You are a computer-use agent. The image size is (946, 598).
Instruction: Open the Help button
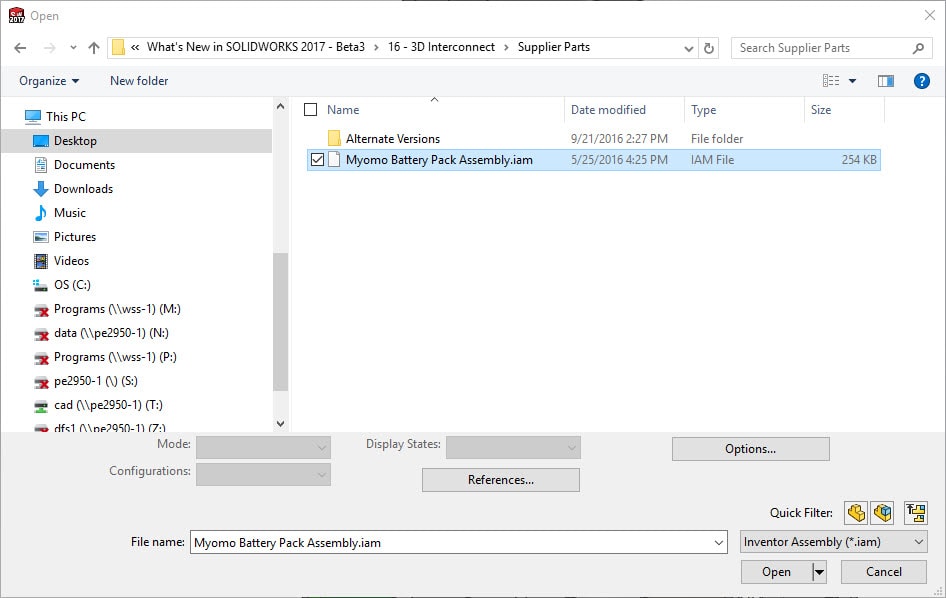(921, 81)
